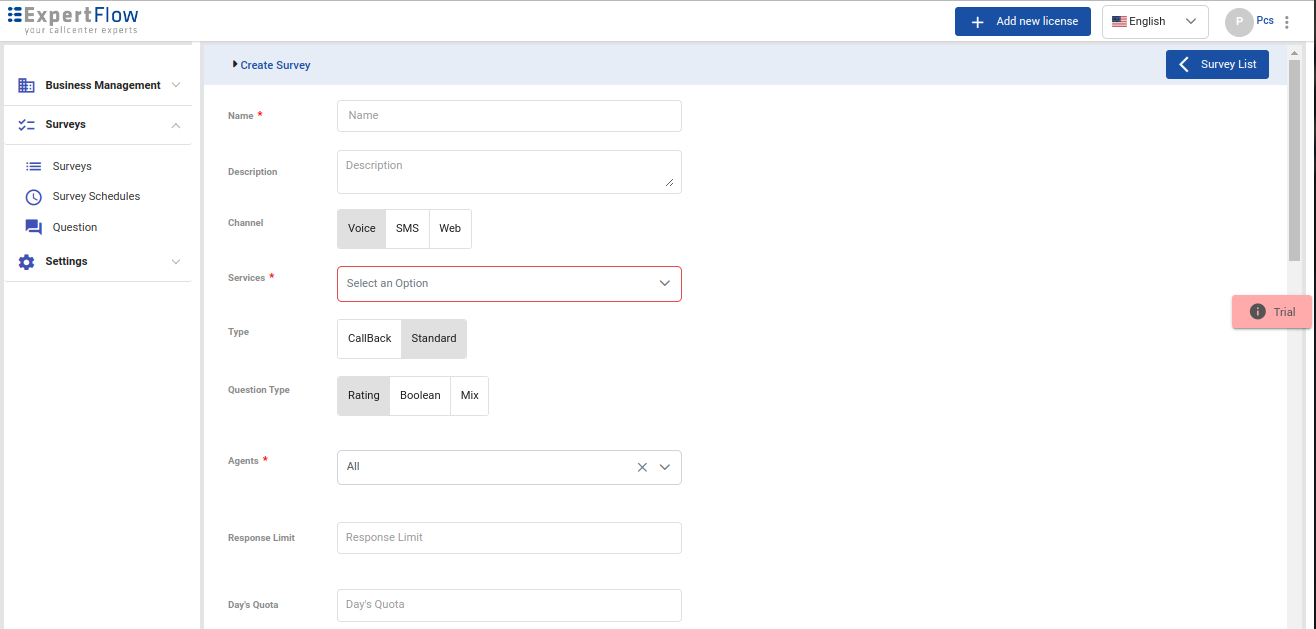
Task: Select SMS as the survey channel
Action: pyautogui.click(x=407, y=228)
